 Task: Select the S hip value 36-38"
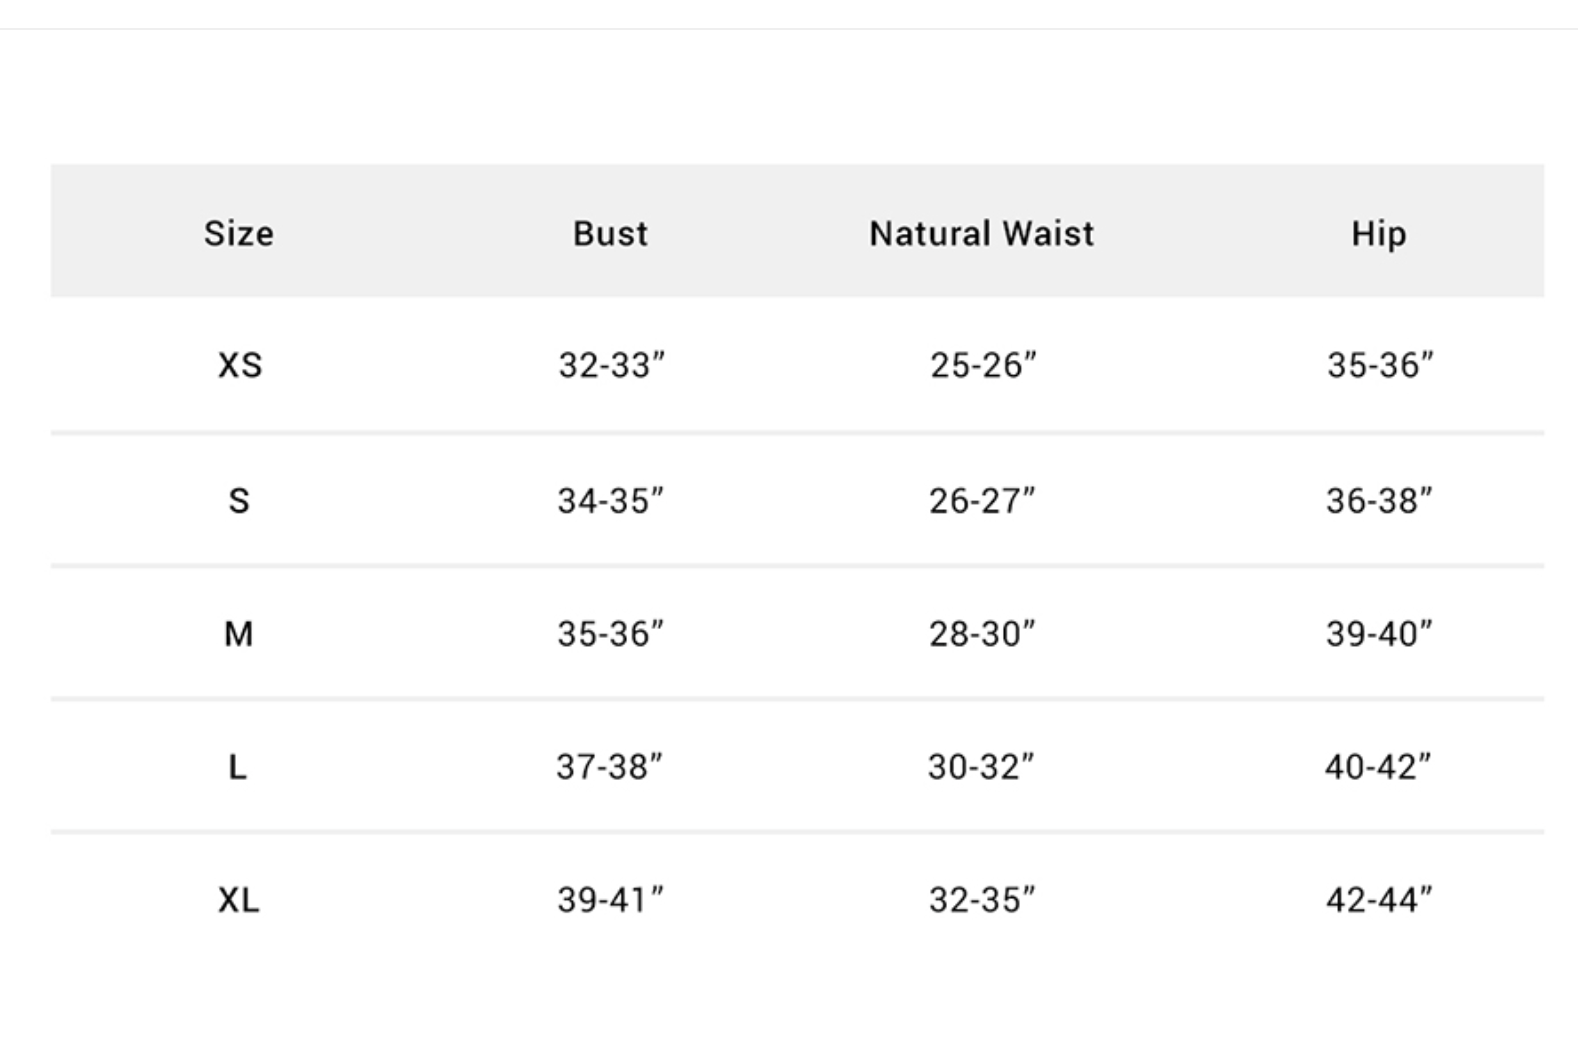pos(1379,500)
